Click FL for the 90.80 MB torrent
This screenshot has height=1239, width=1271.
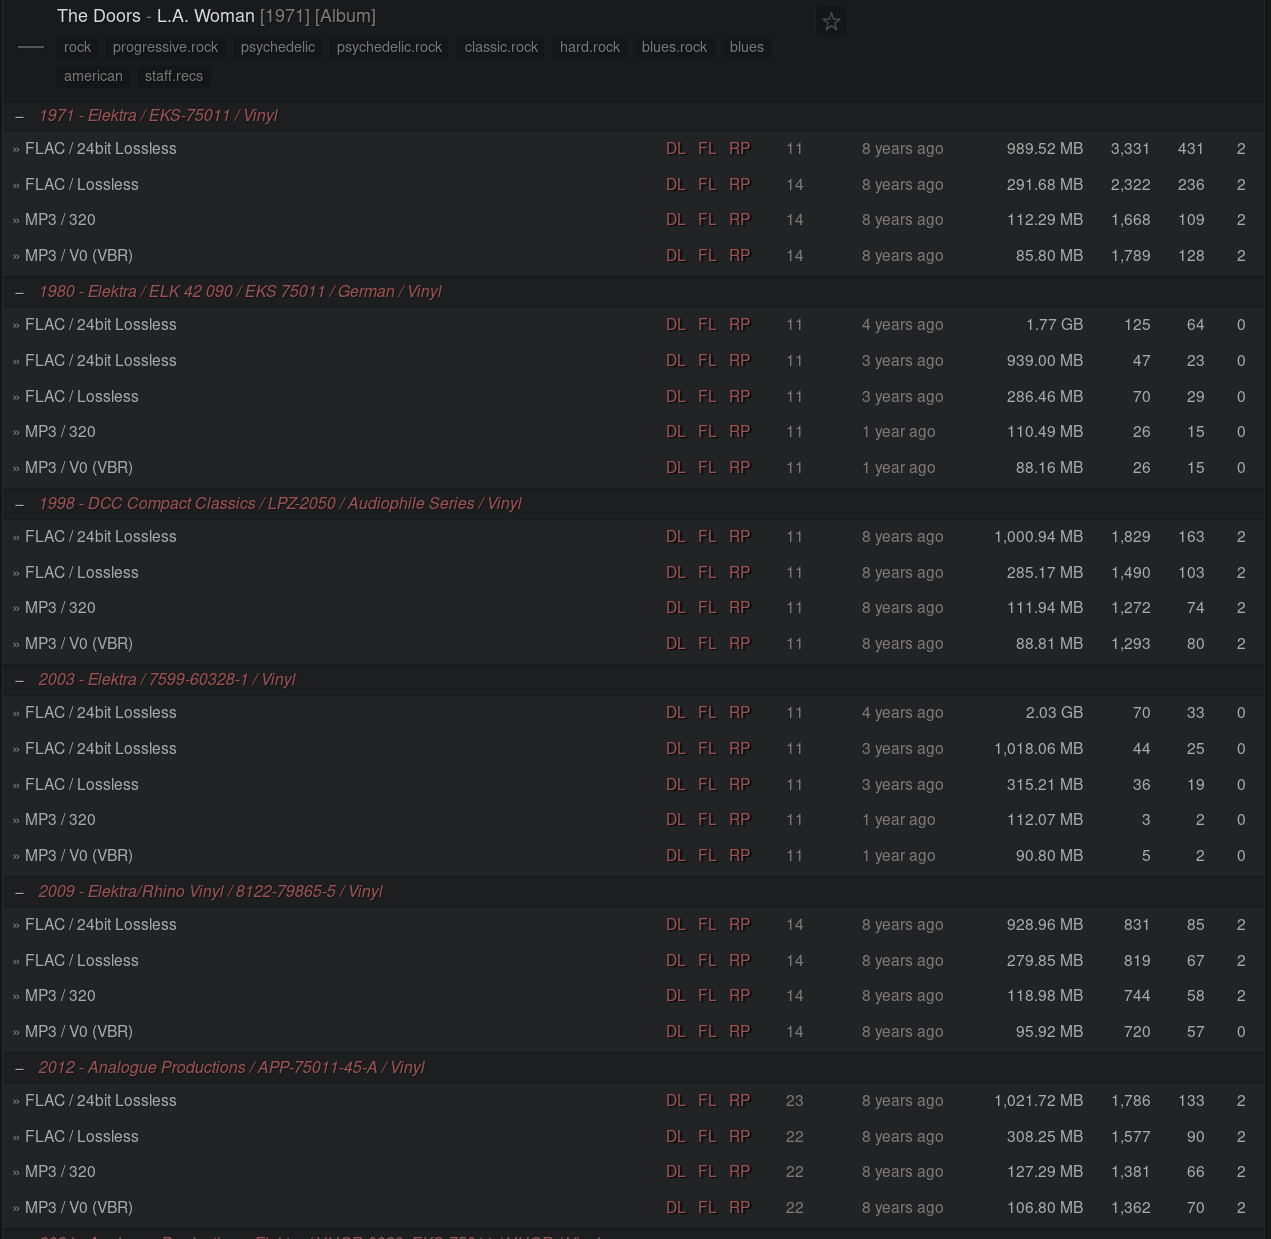707,855
